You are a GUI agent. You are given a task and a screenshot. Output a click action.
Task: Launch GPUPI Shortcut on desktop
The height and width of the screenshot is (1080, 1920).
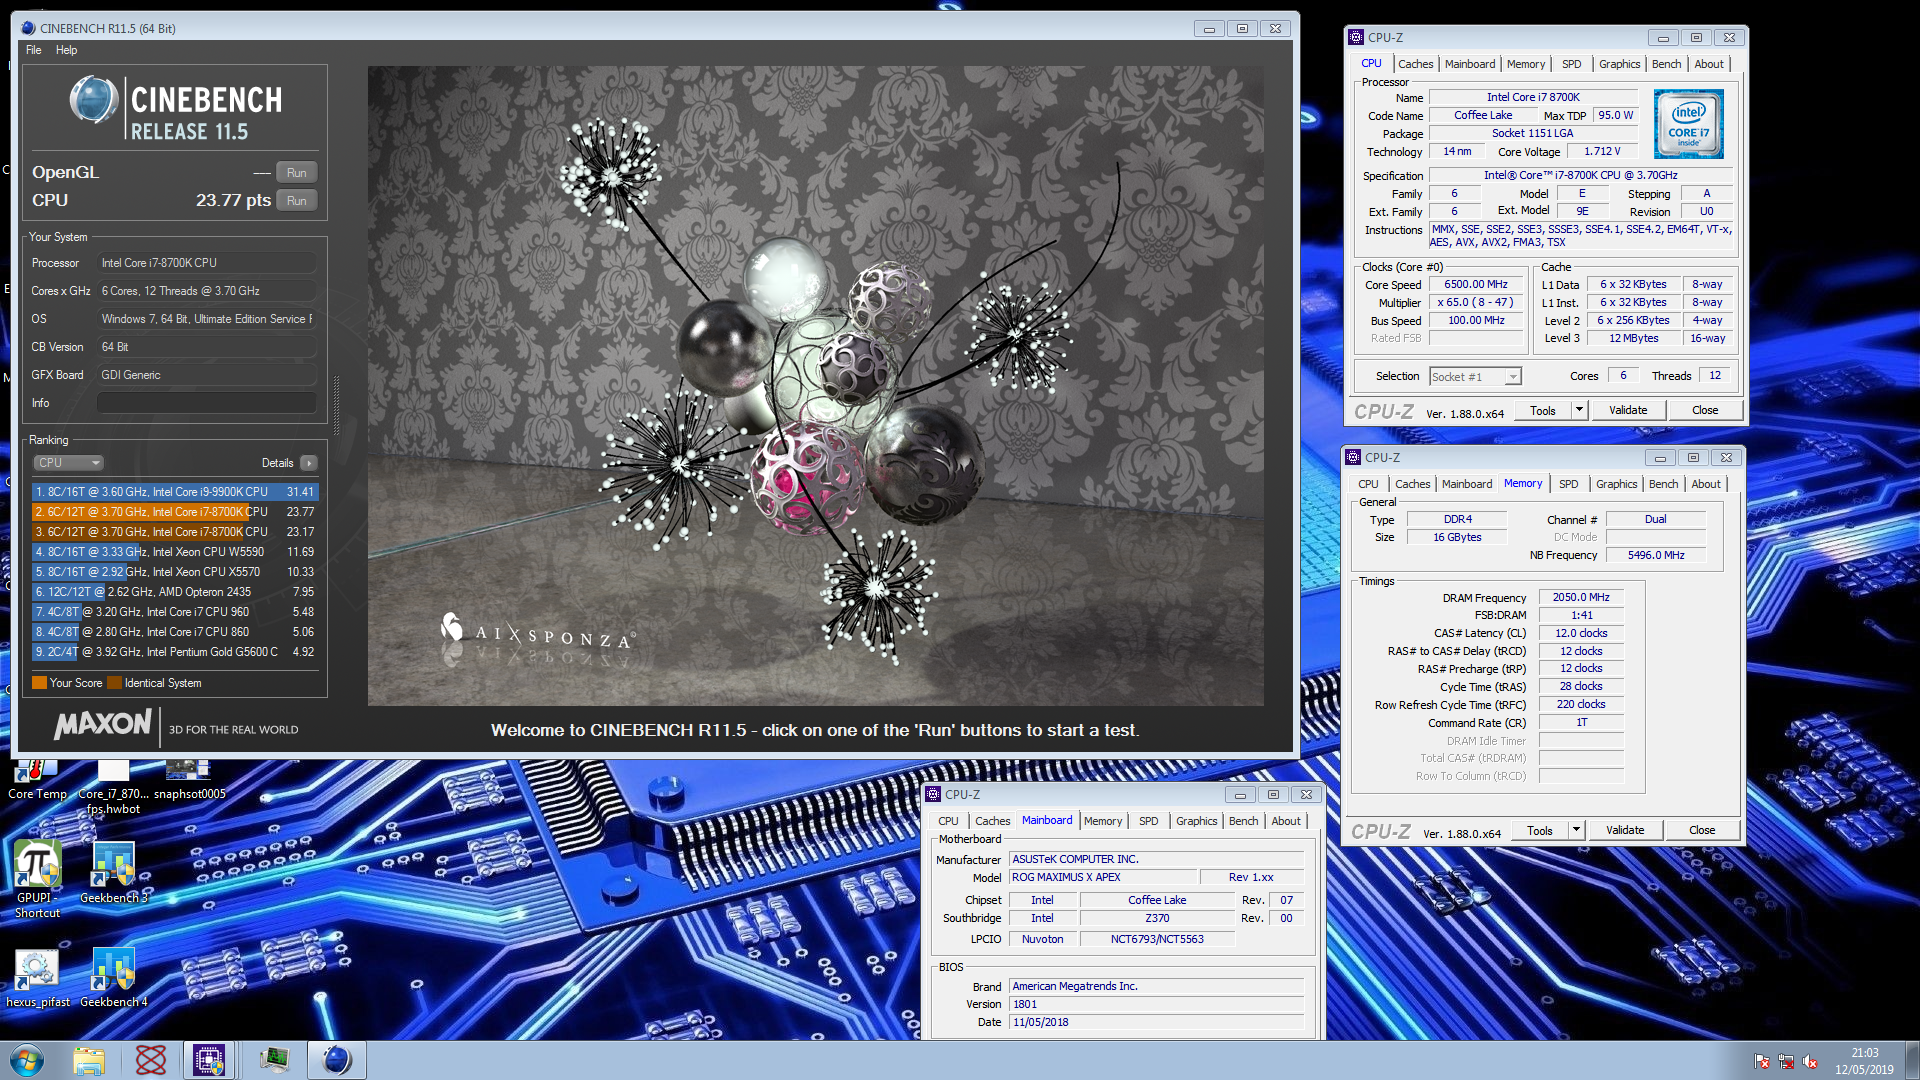click(x=37, y=880)
